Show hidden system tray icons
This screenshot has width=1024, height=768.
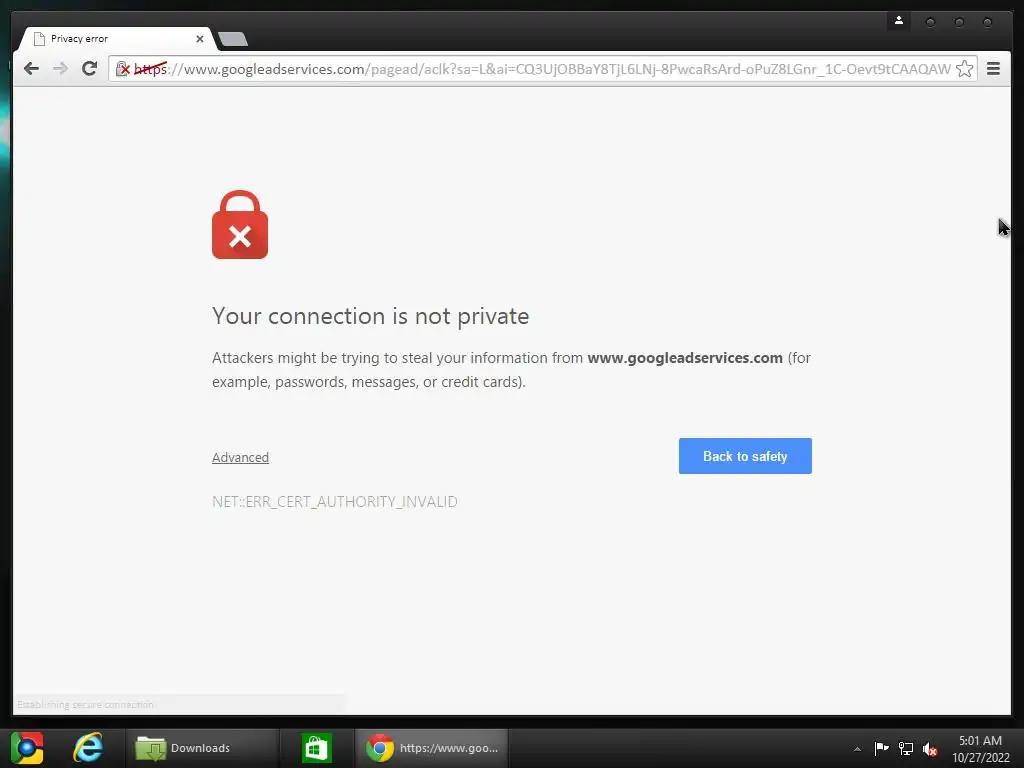point(857,749)
